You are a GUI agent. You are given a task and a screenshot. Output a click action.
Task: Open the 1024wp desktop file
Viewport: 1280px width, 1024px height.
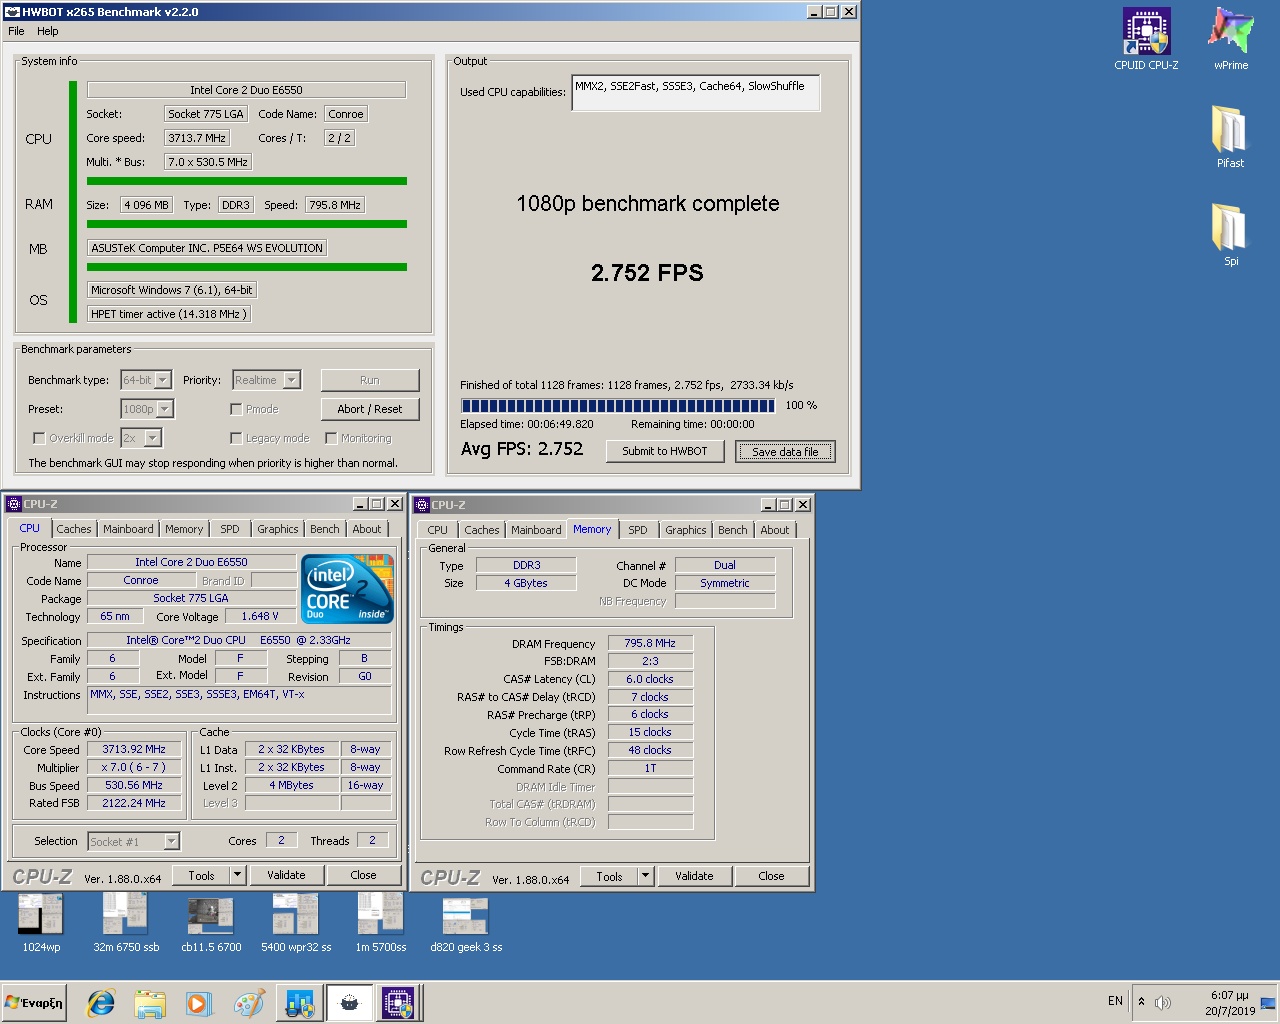tap(41, 922)
